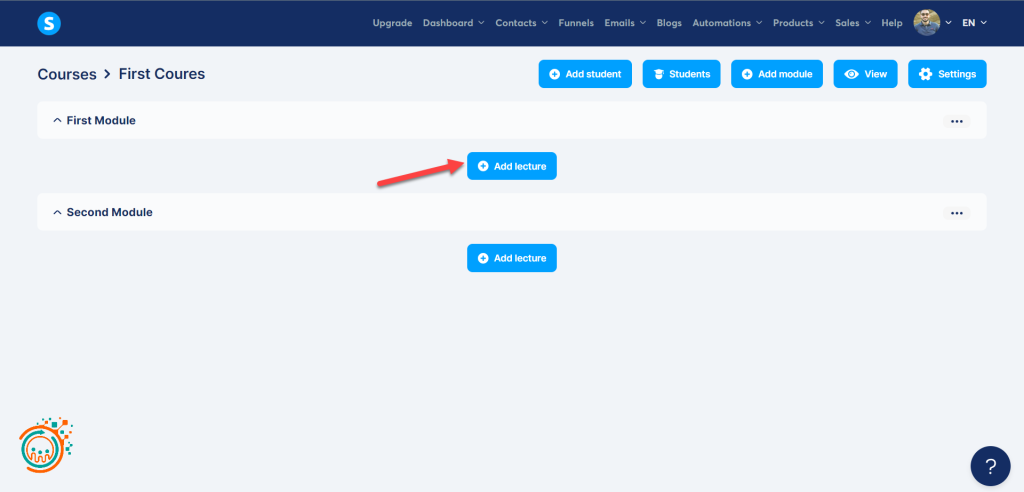This screenshot has width=1024, height=492.
Task: Open three-dots menu for First Module
Action: click(x=956, y=121)
